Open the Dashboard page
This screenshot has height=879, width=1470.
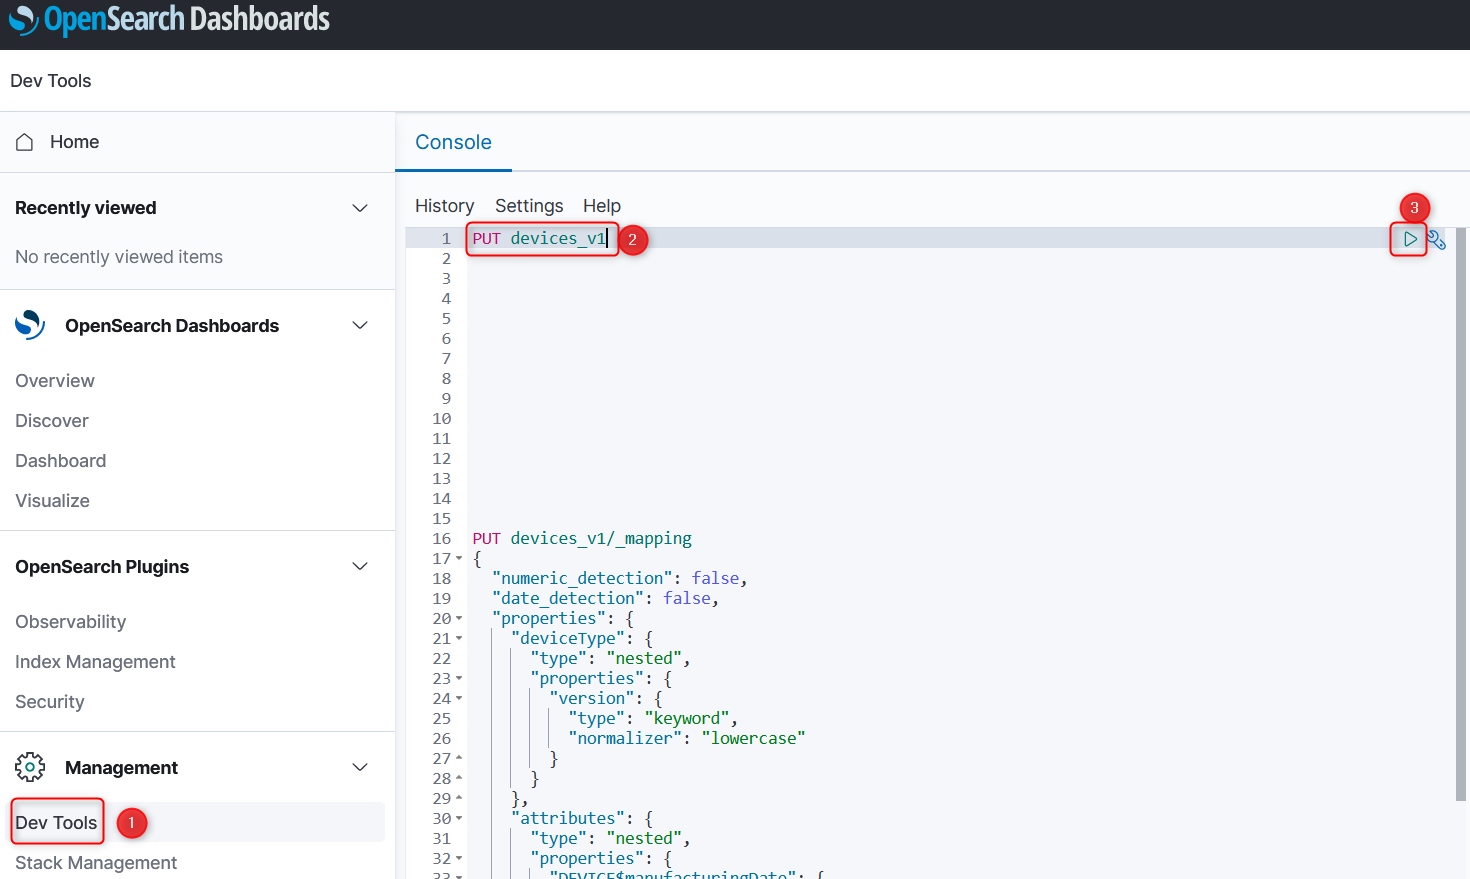click(61, 461)
